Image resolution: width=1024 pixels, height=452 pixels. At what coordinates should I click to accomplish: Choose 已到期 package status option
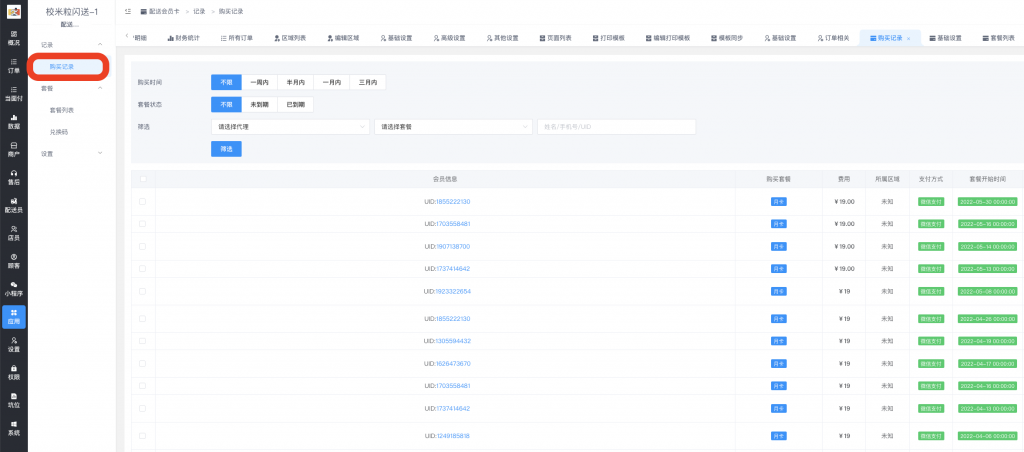297,104
